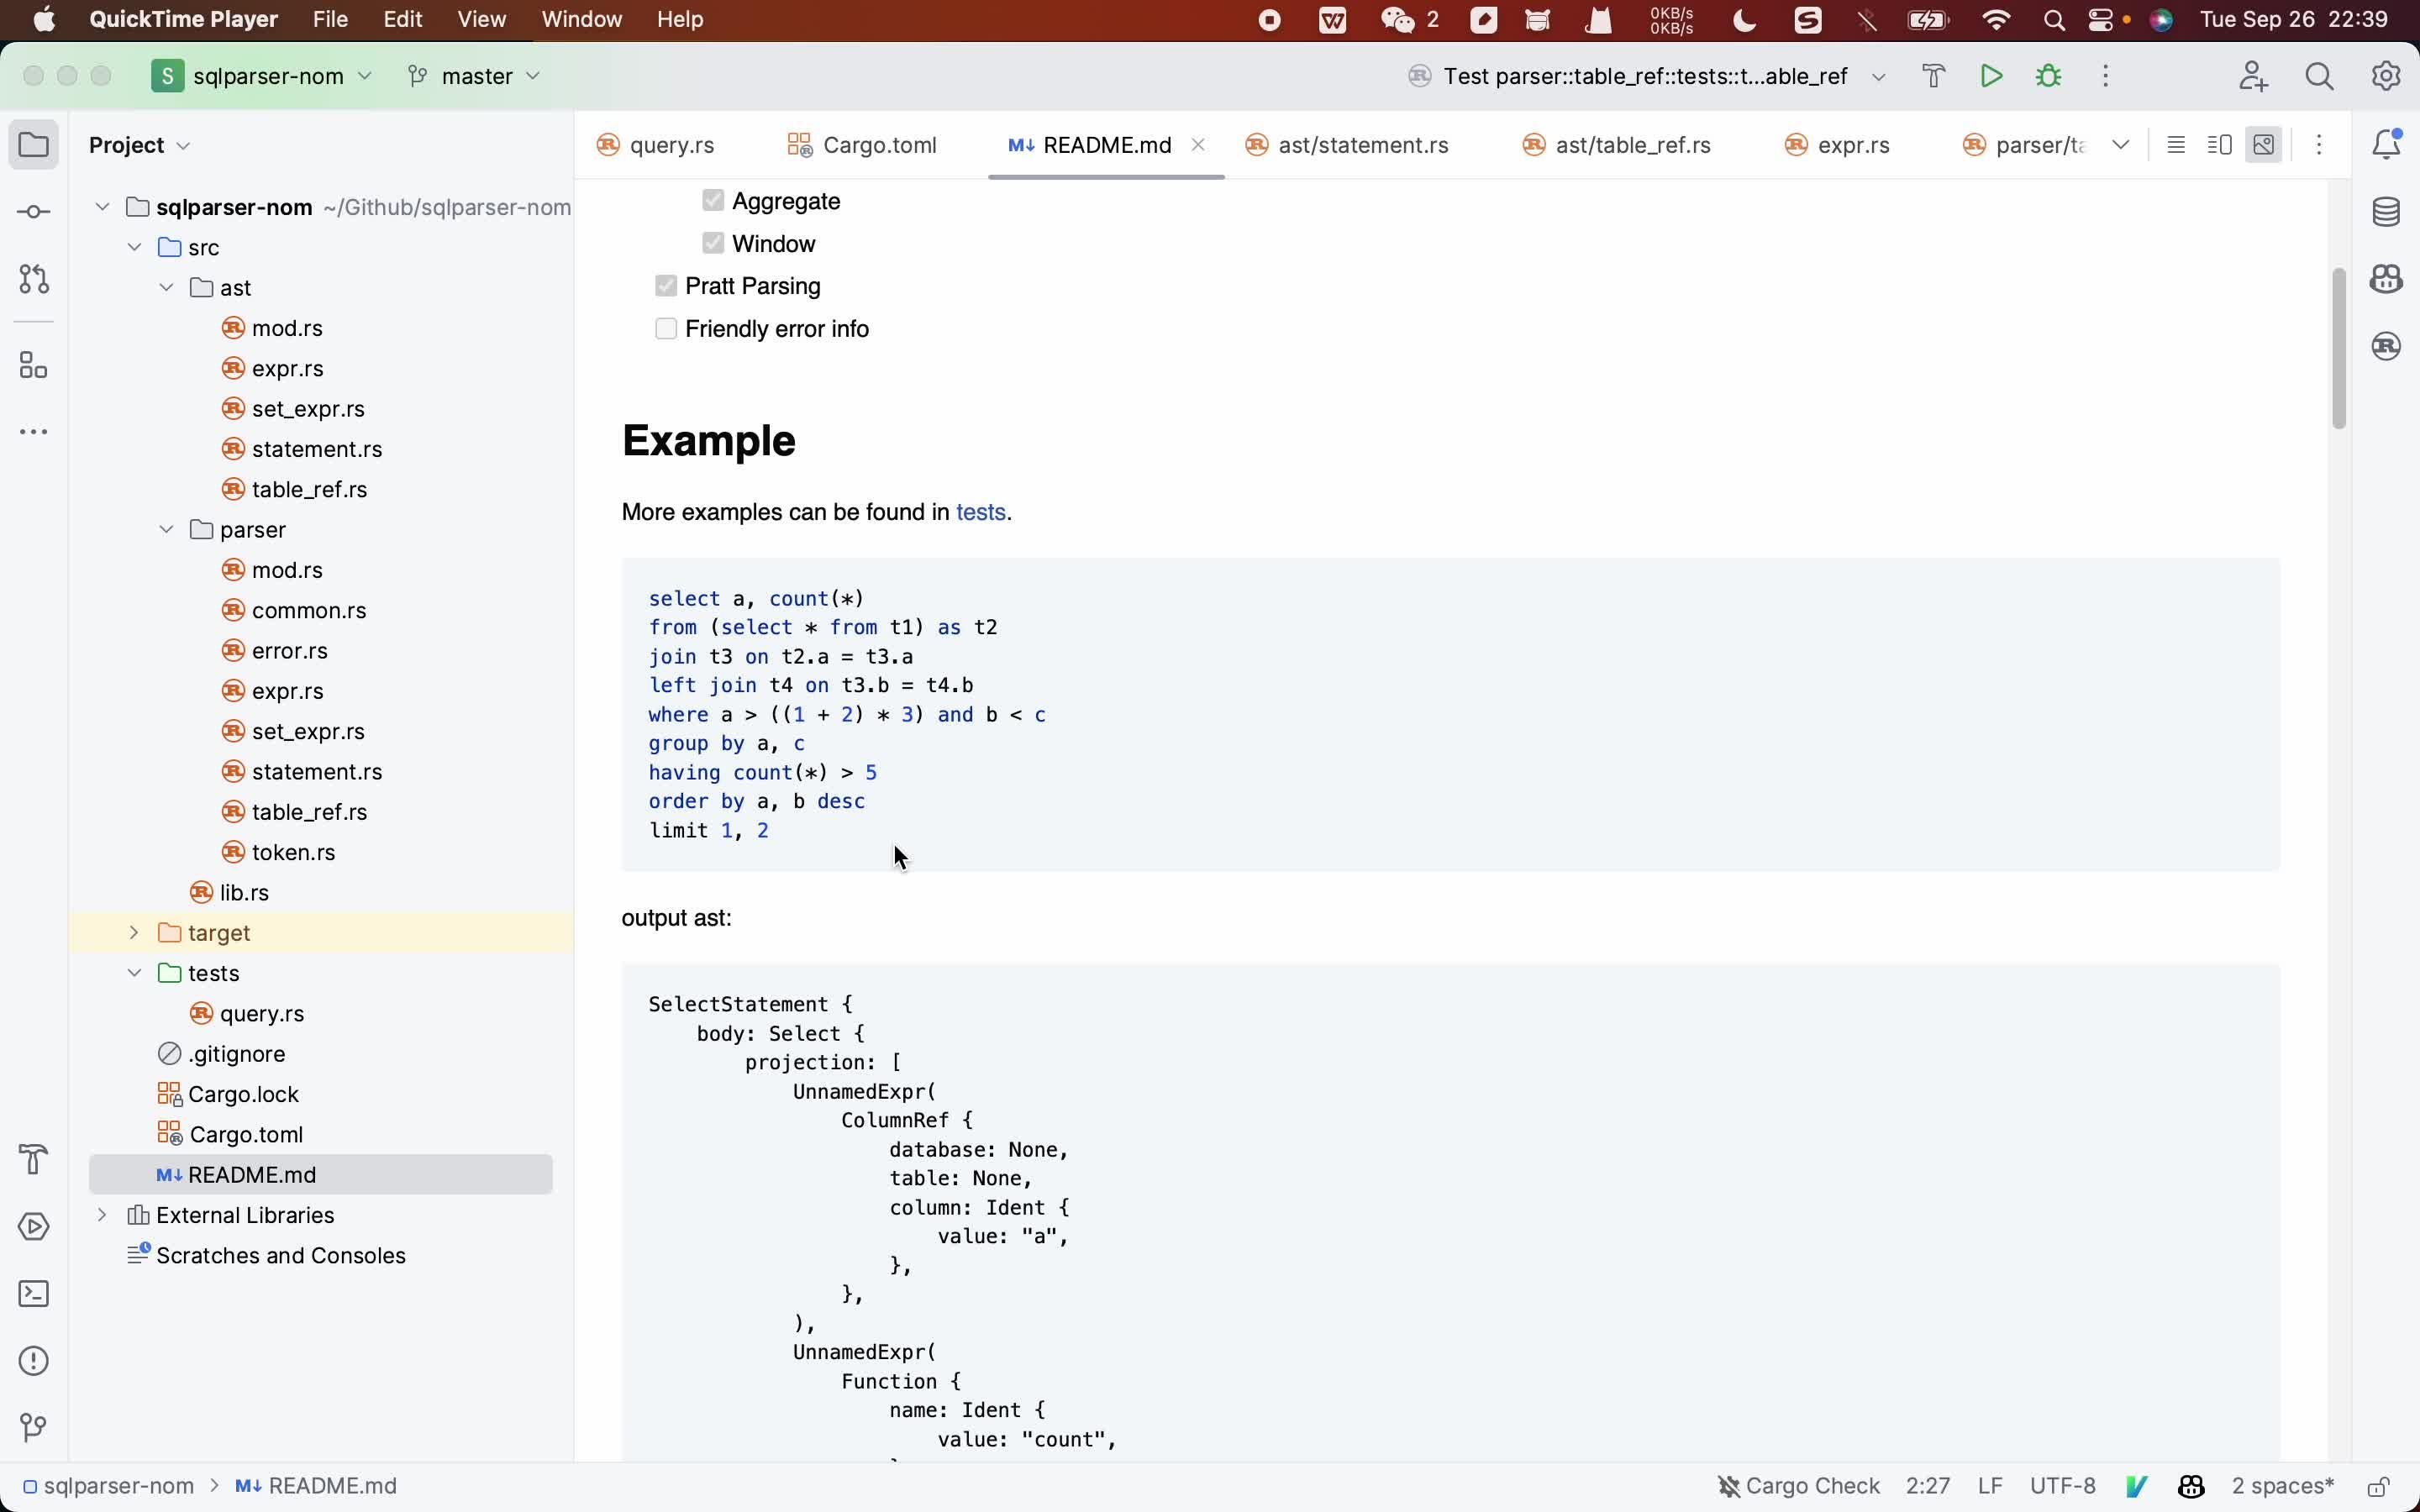This screenshot has width=2420, height=1512.
Task: Check the Friendly error info checkbox
Action: click(x=666, y=329)
